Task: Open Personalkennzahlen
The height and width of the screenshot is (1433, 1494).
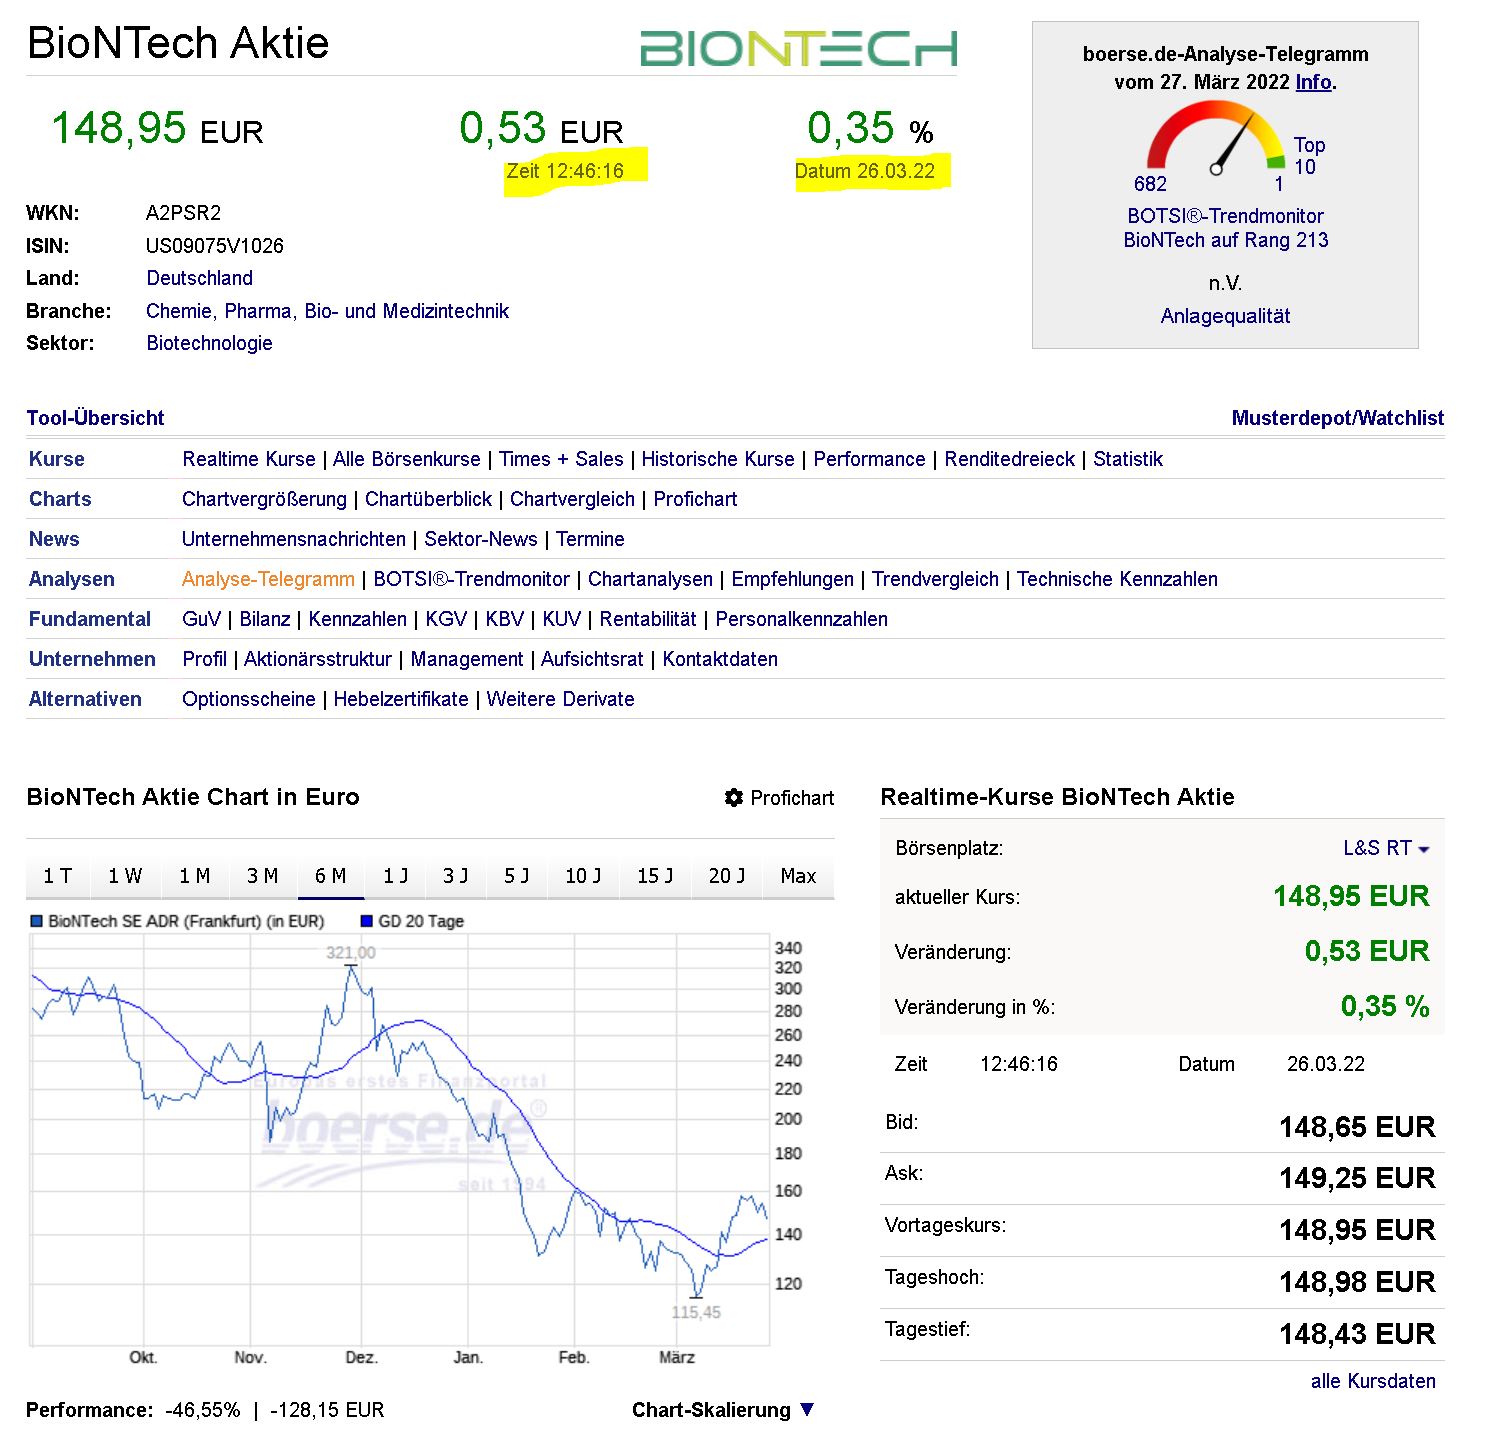Action: 801,619
